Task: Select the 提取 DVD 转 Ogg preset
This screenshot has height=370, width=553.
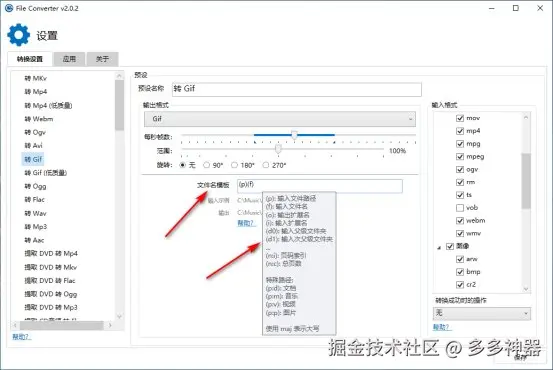Action: tap(51, 294)
